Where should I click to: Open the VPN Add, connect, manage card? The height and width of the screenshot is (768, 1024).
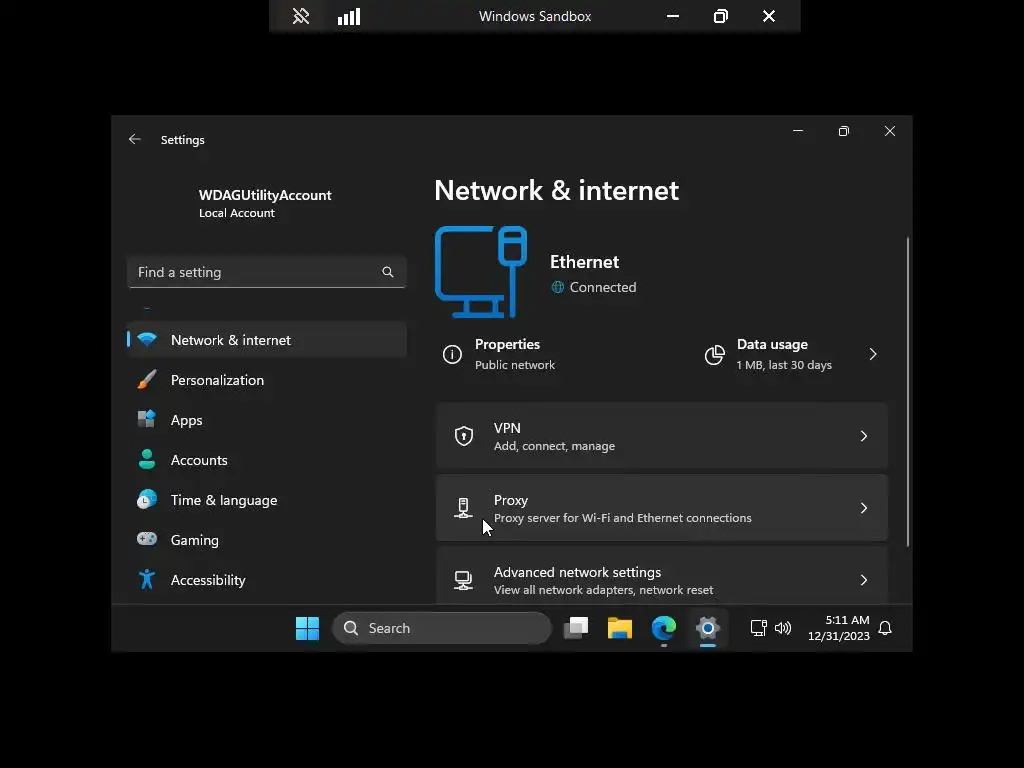[662, 436]
